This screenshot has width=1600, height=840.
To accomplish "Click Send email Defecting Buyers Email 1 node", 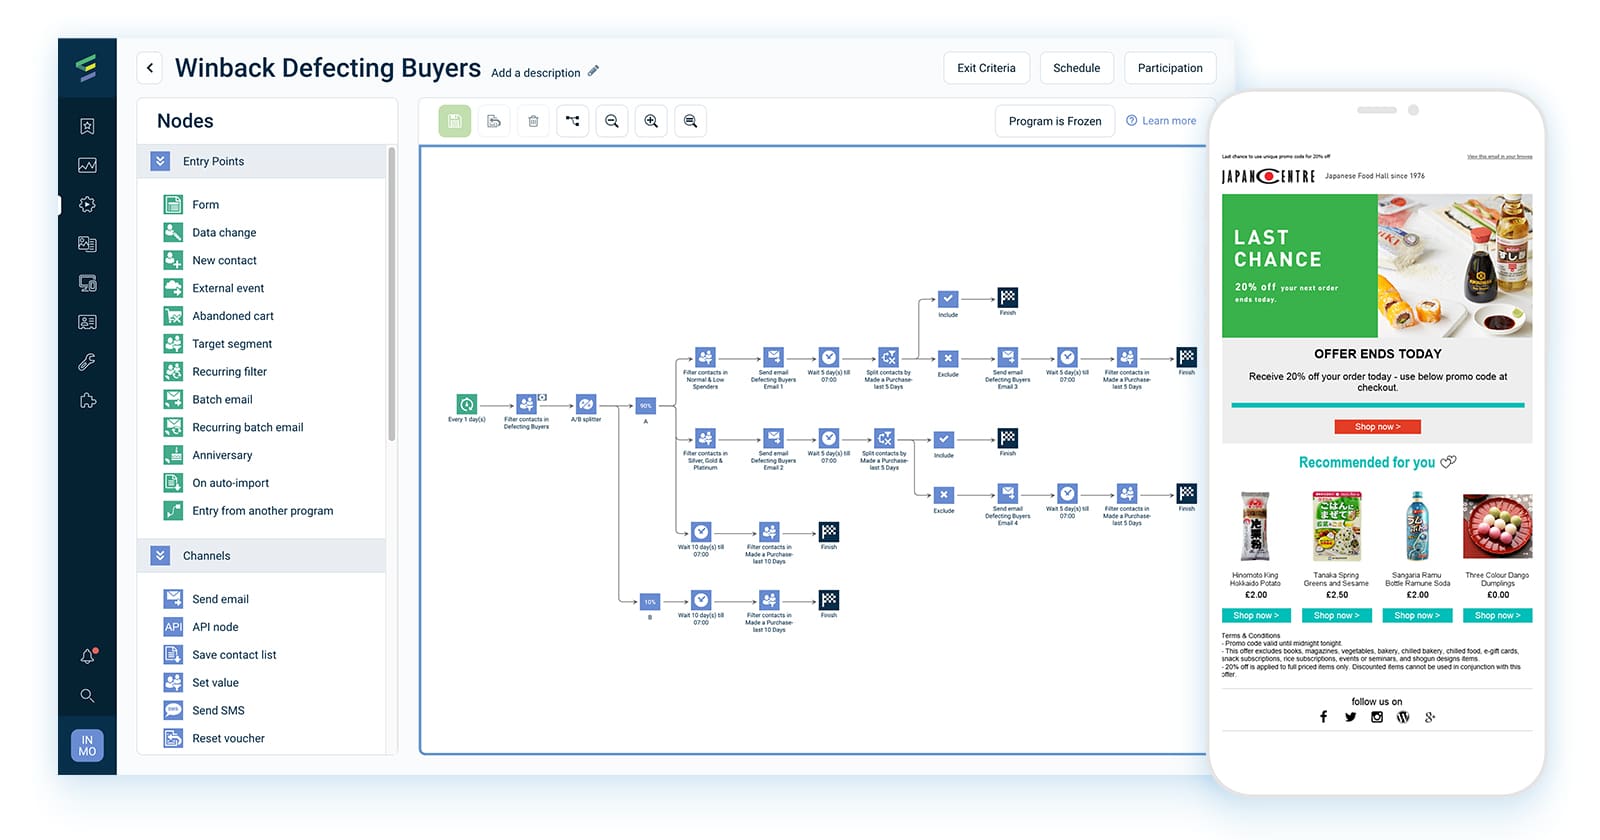I will tap(773, 357).
